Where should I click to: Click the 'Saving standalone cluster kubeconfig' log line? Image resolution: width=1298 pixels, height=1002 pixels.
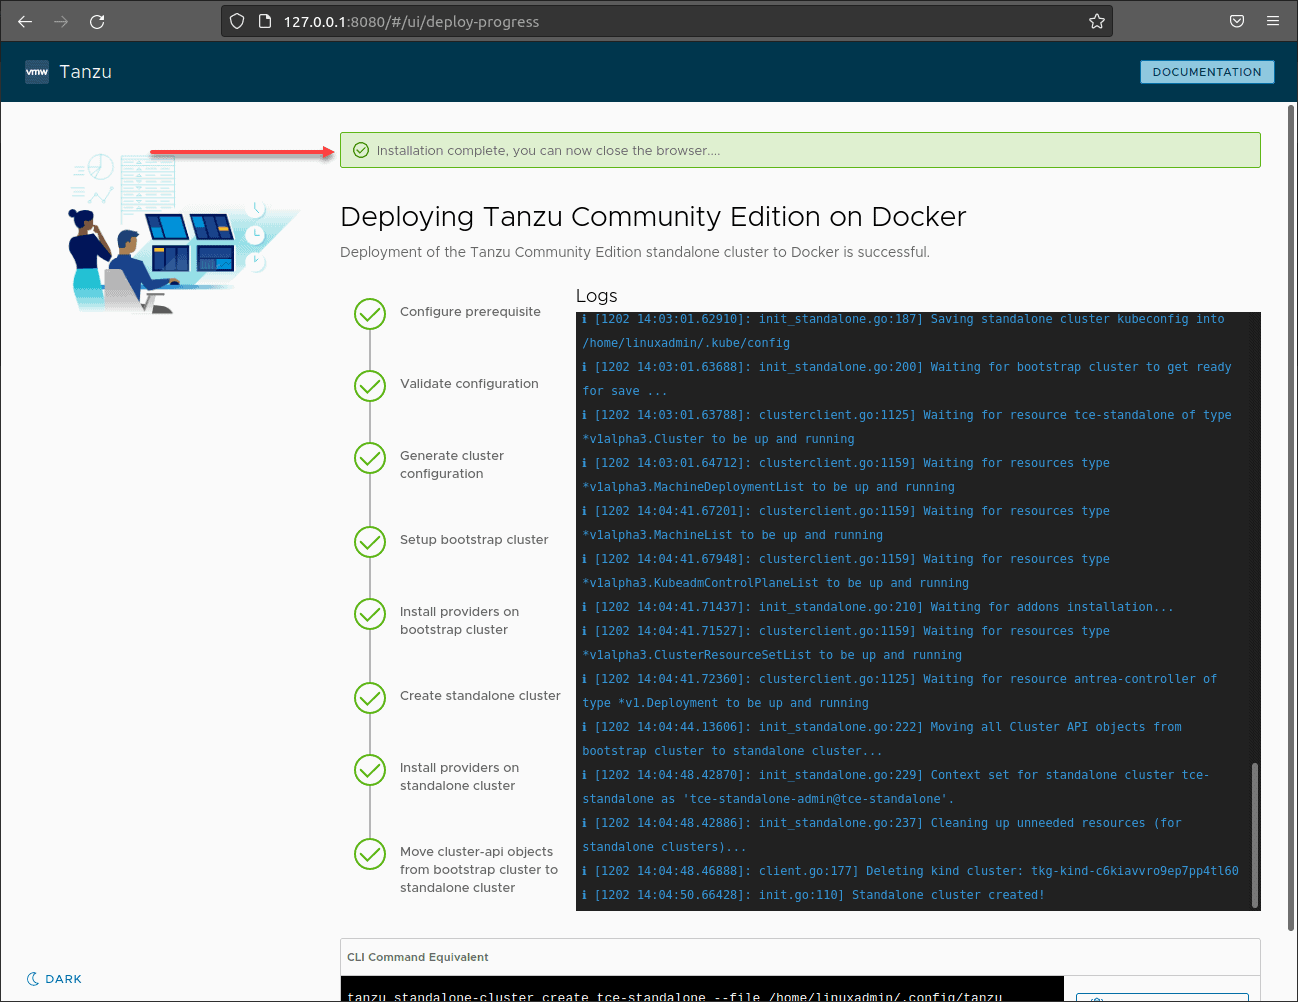(903, 331)
